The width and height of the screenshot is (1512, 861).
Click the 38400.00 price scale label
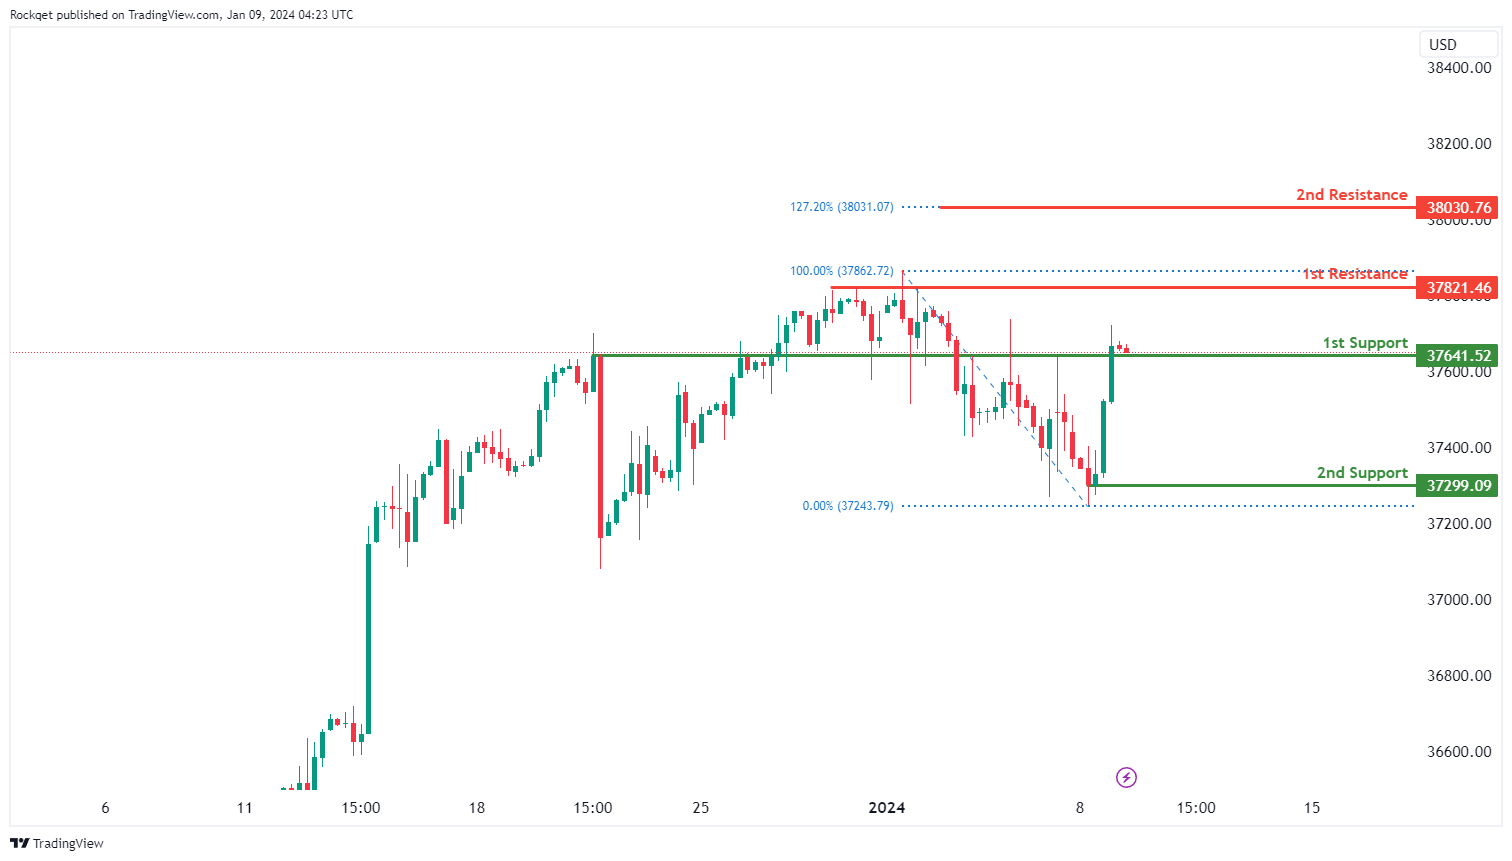[1458, 68]
